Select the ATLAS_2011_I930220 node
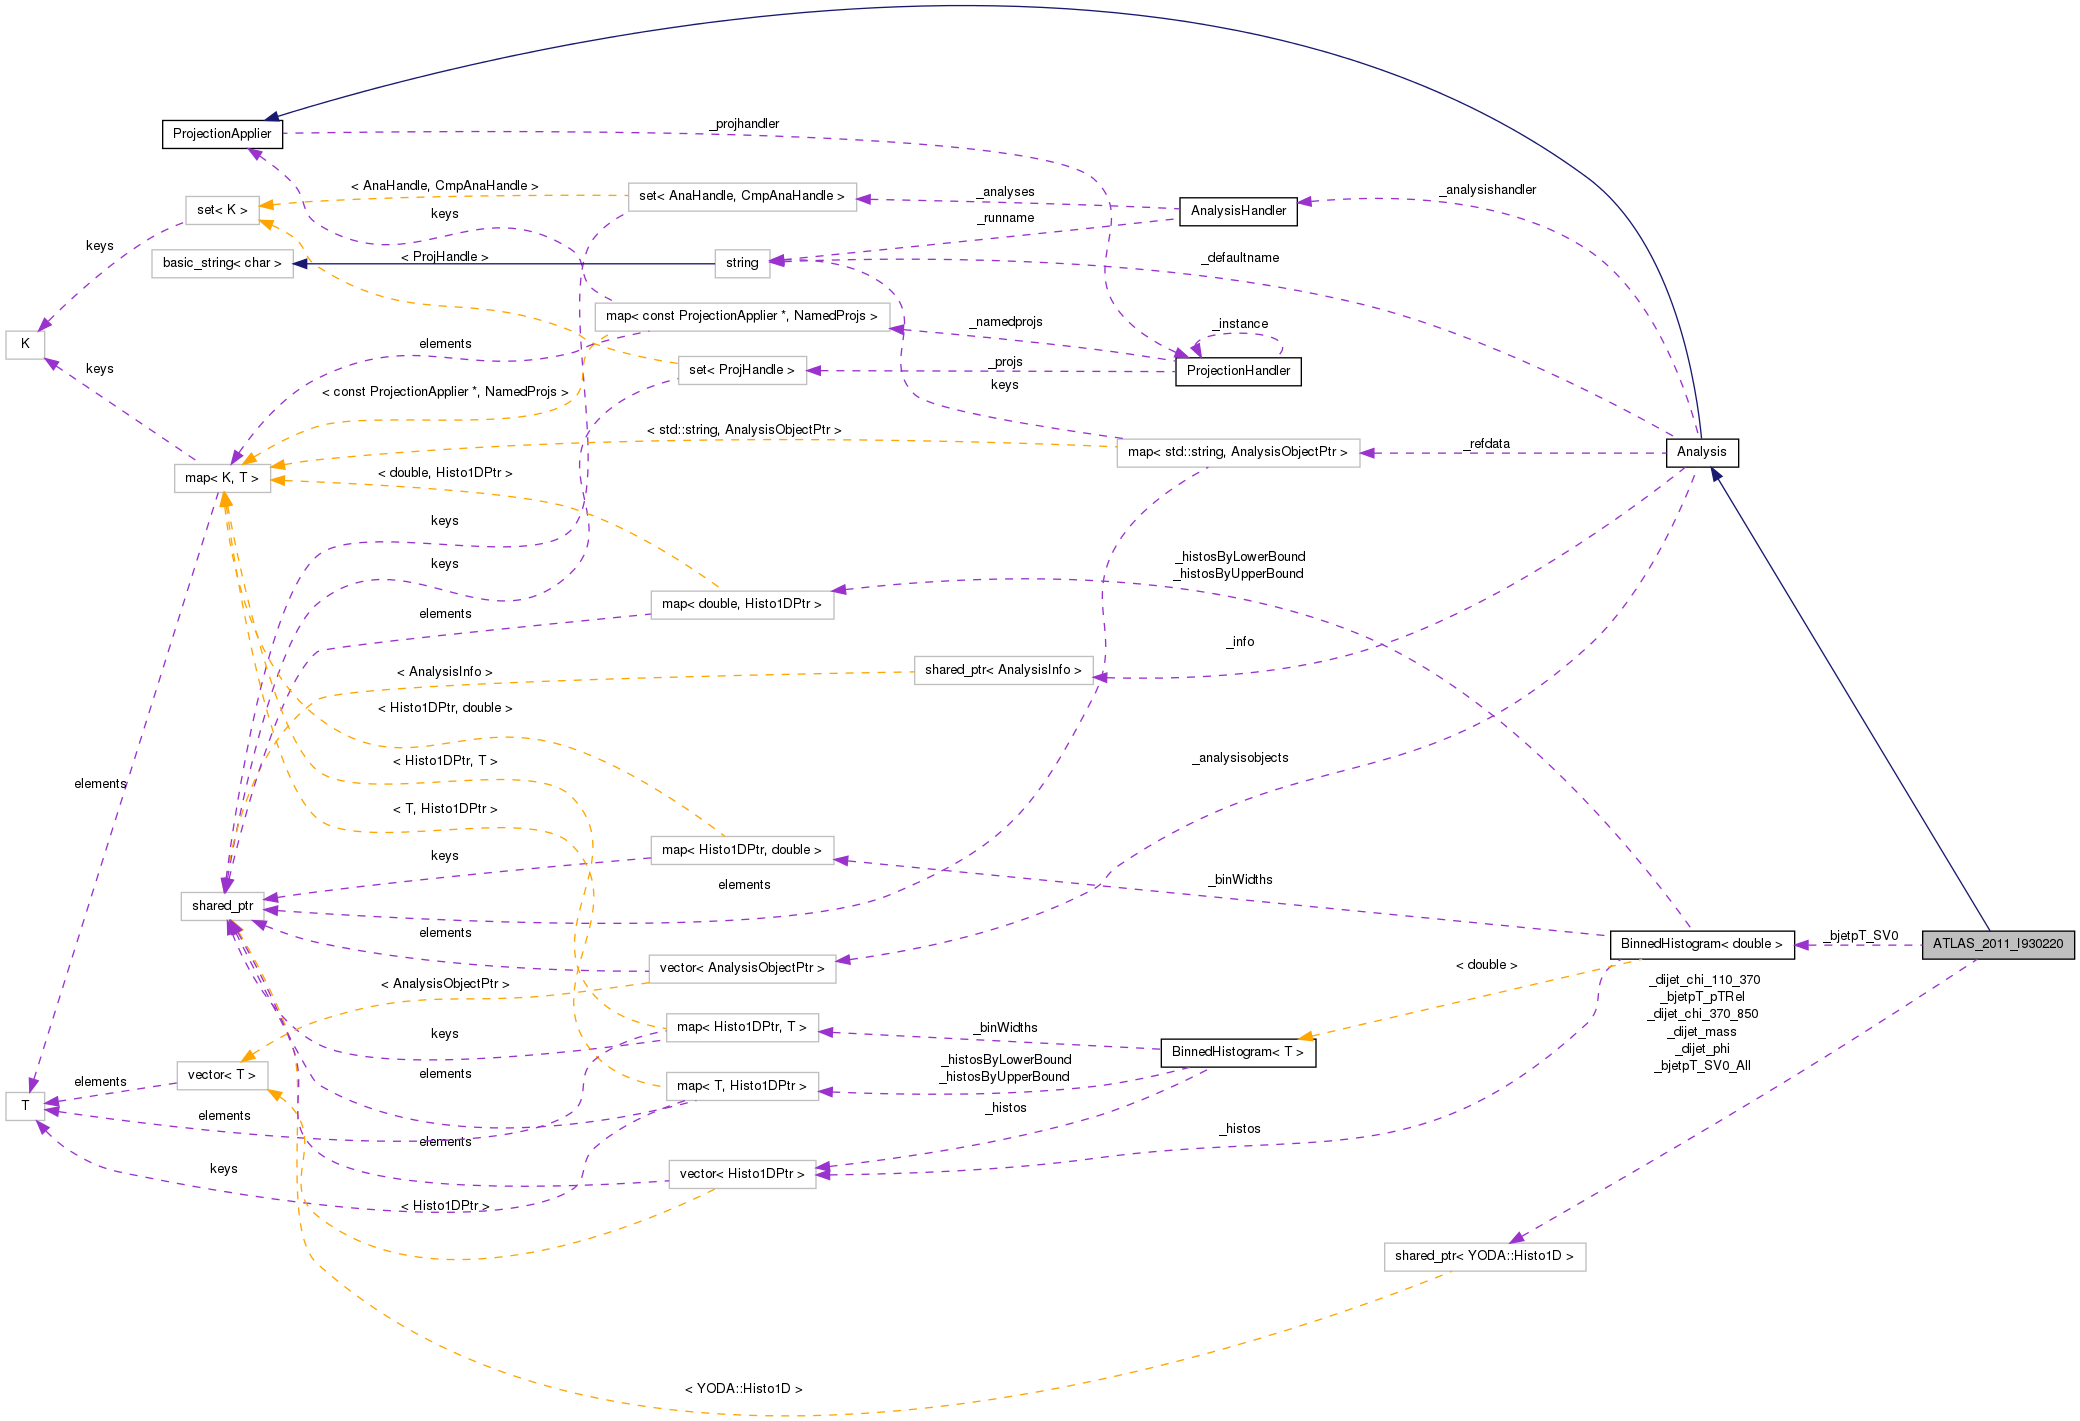The width and height of the screenshot is (2080, 1421). click(1998, 944)
